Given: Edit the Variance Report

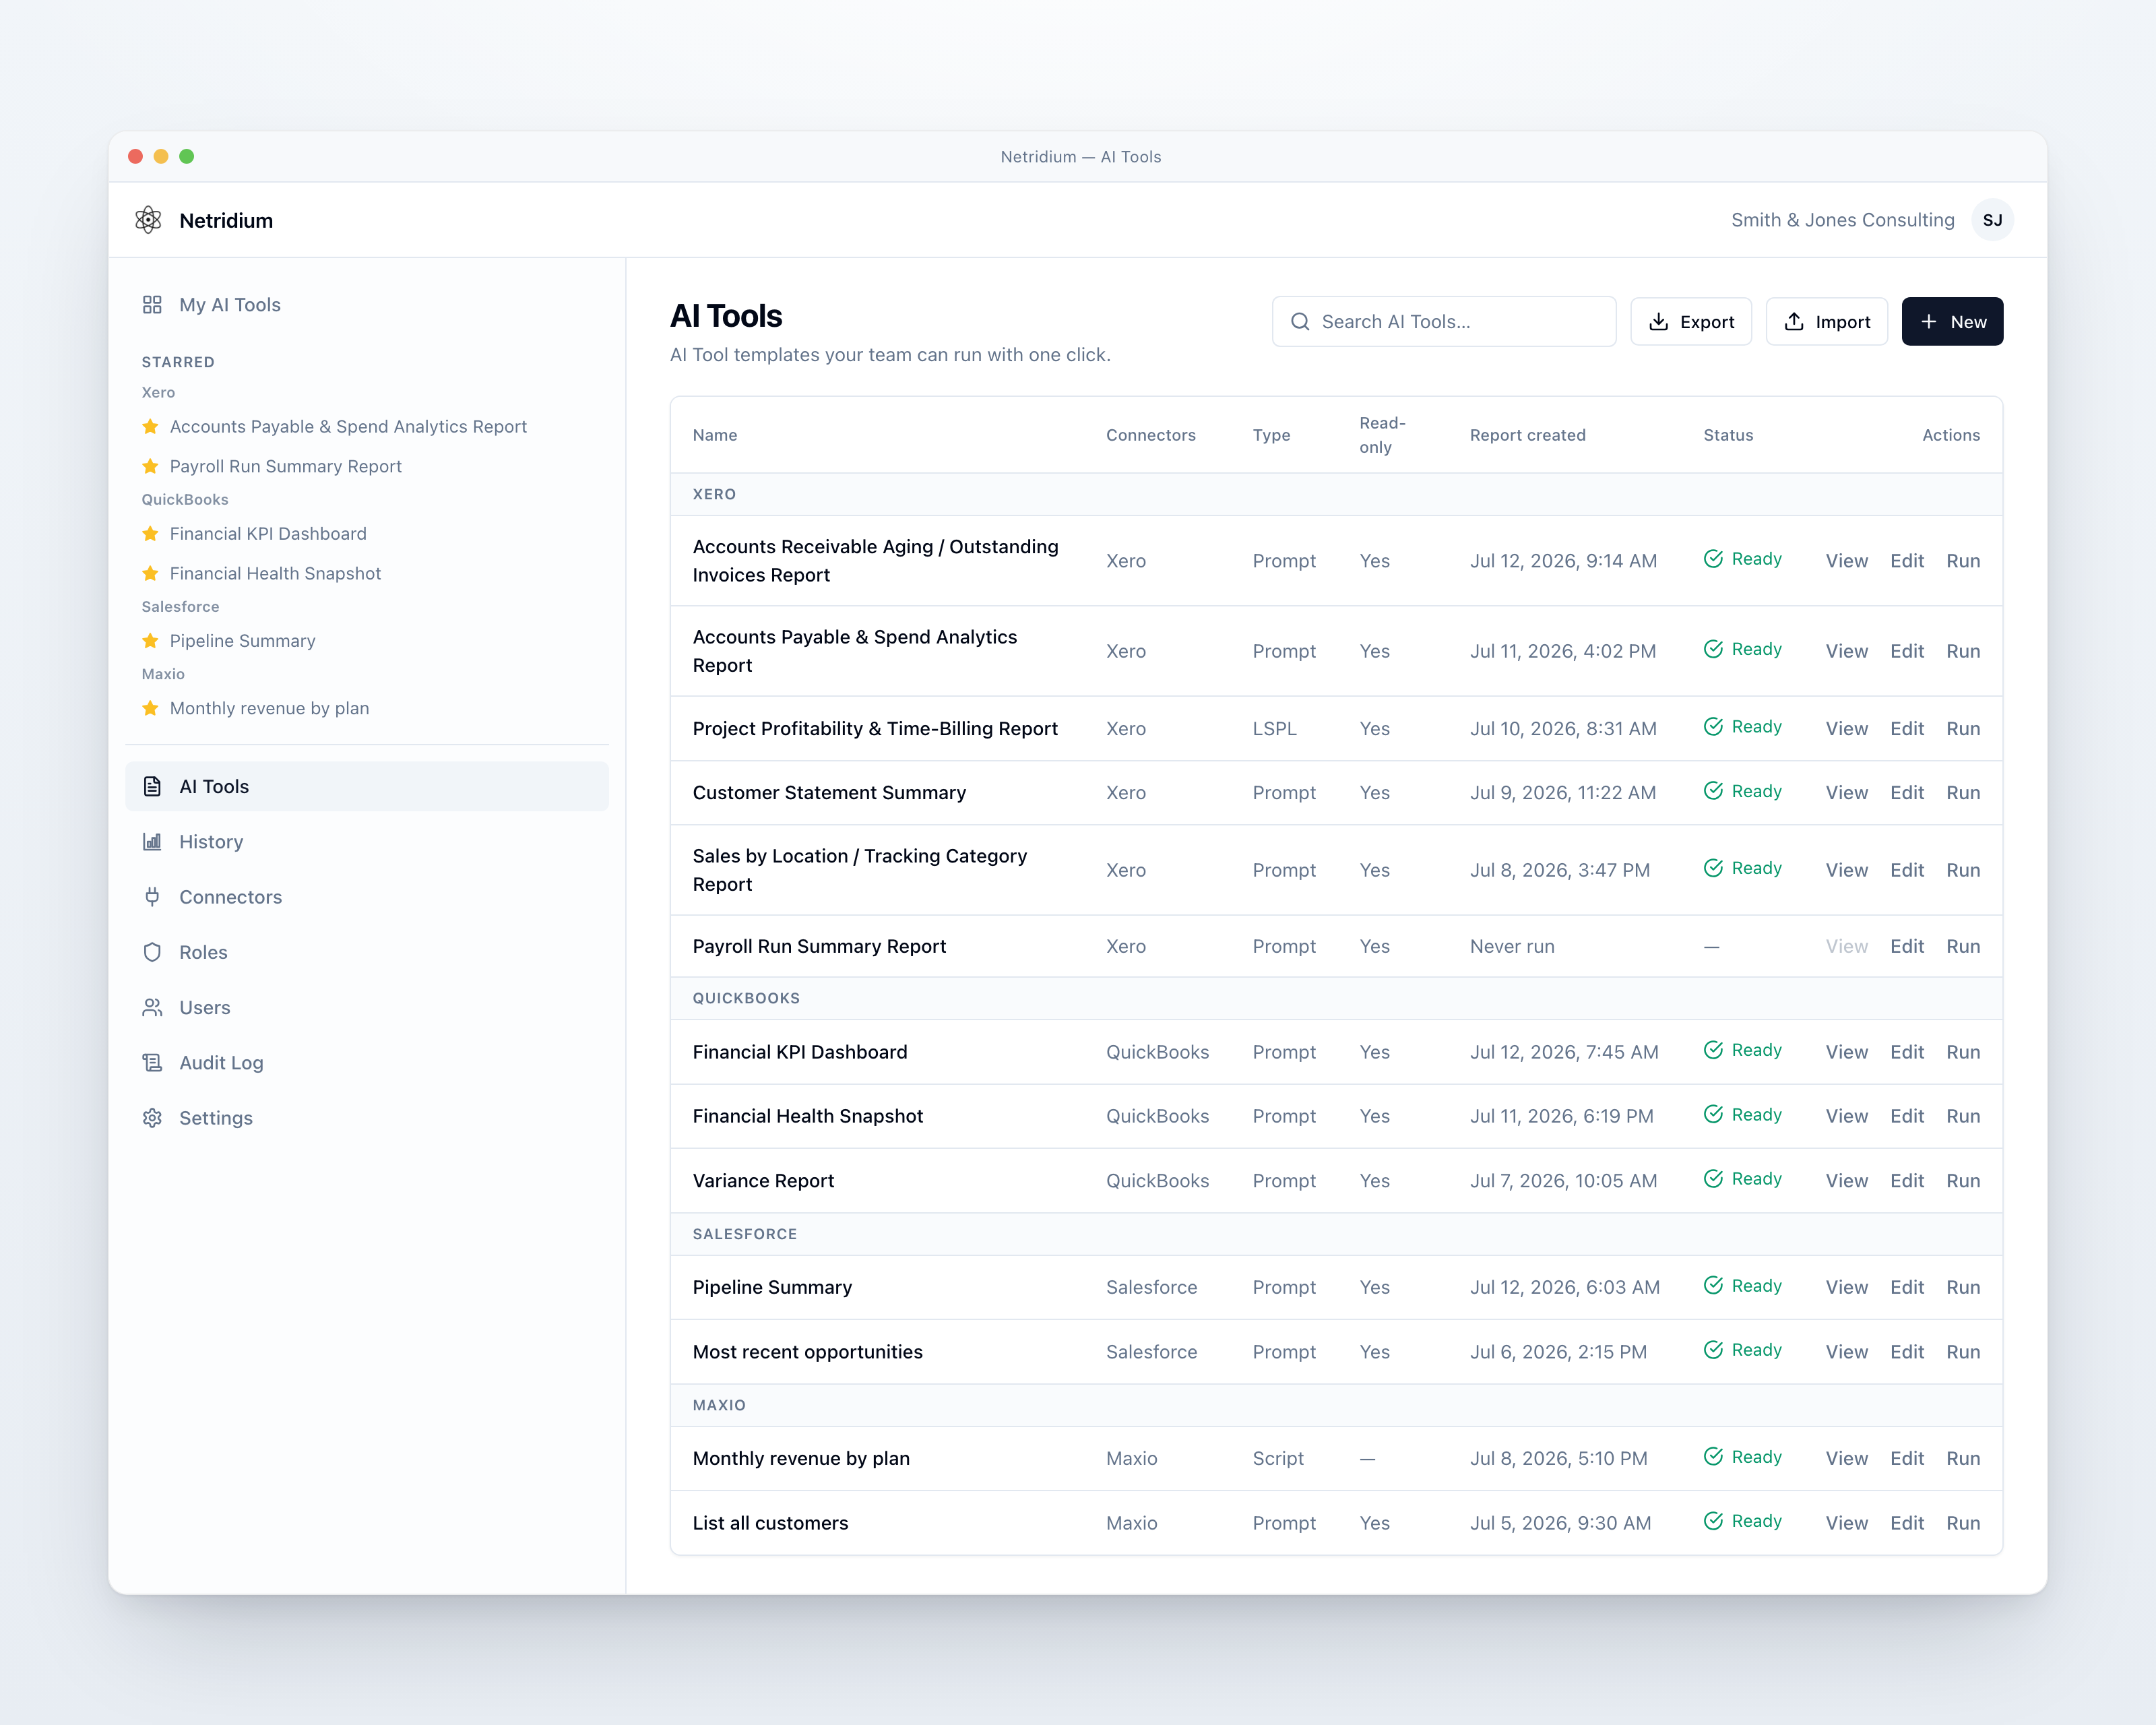Looking at the screenshot, I should coord(1906,1181).
